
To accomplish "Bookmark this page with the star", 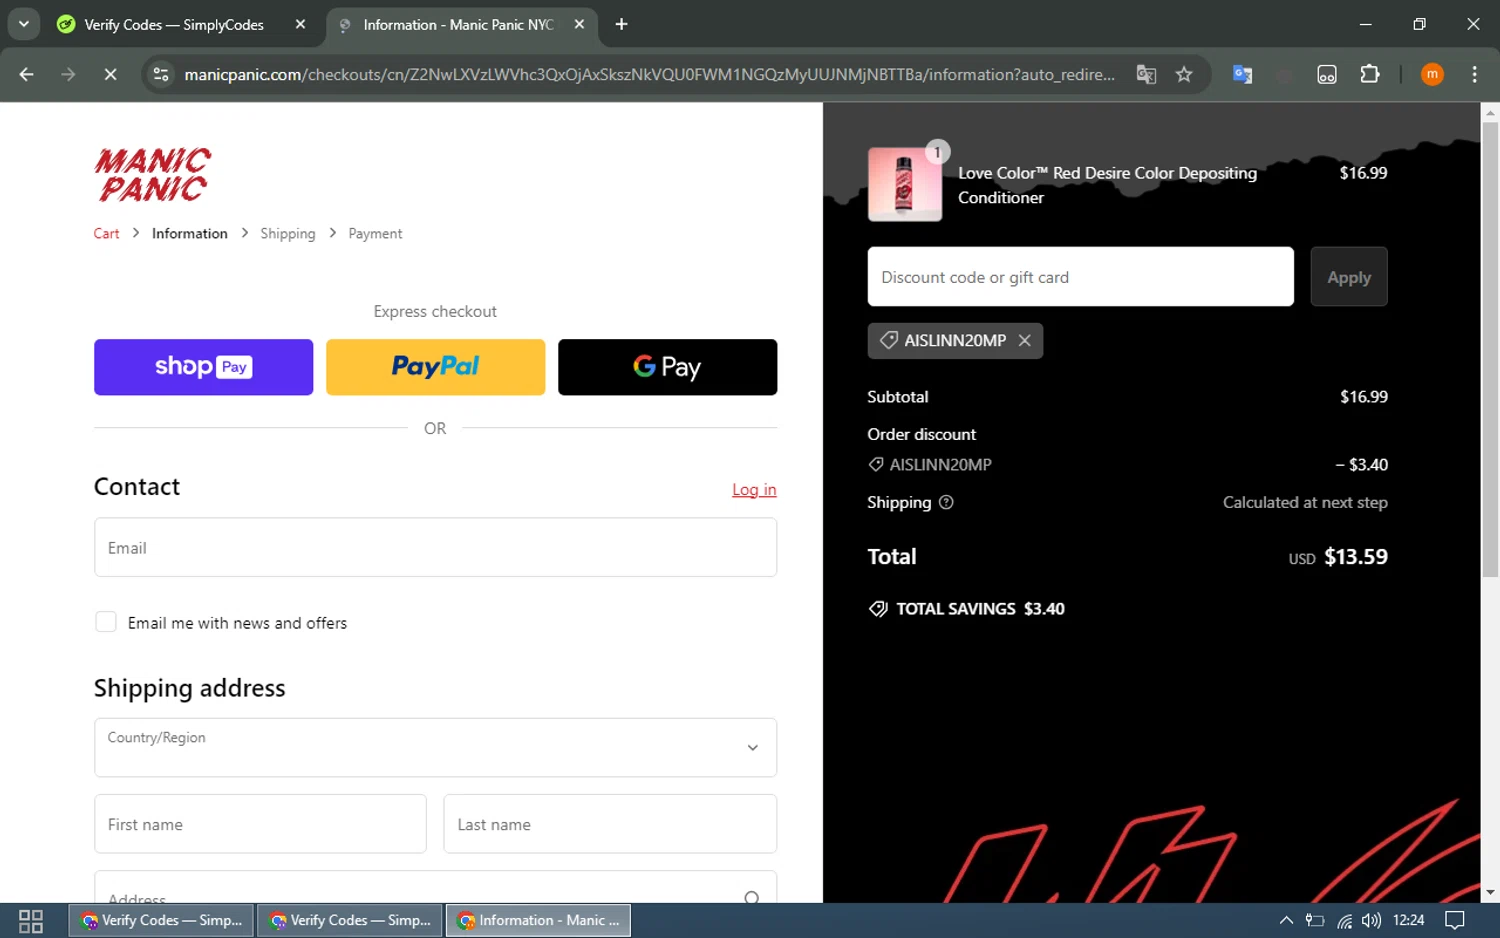I will point(1184,74).
